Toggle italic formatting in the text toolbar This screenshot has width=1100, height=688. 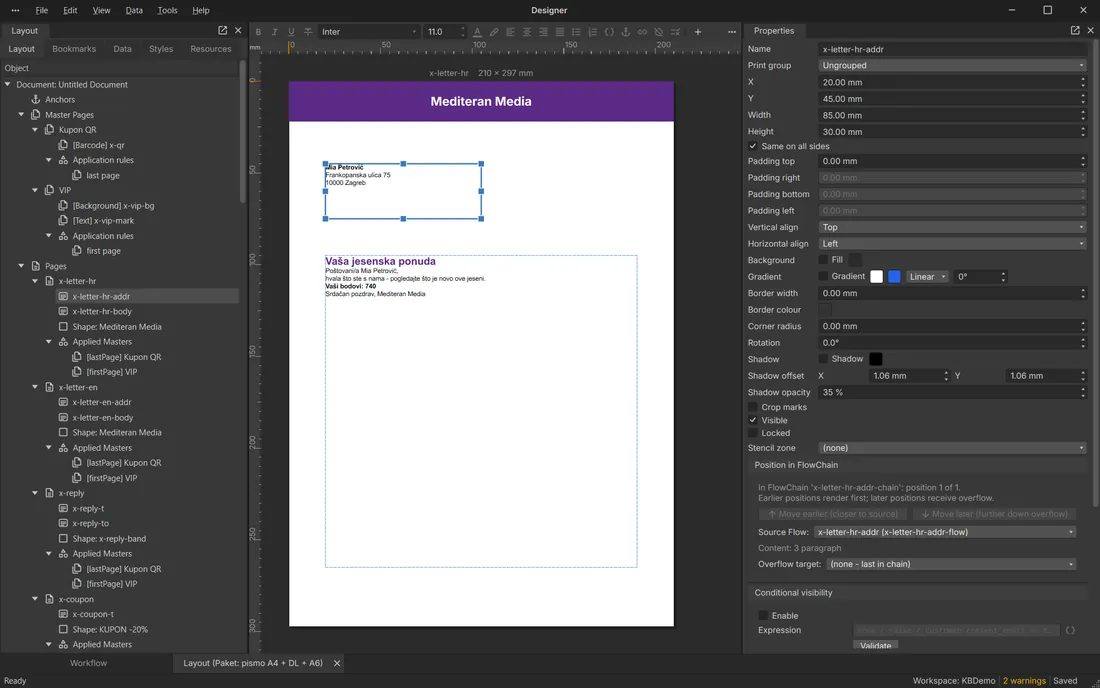tap(274, 32)
